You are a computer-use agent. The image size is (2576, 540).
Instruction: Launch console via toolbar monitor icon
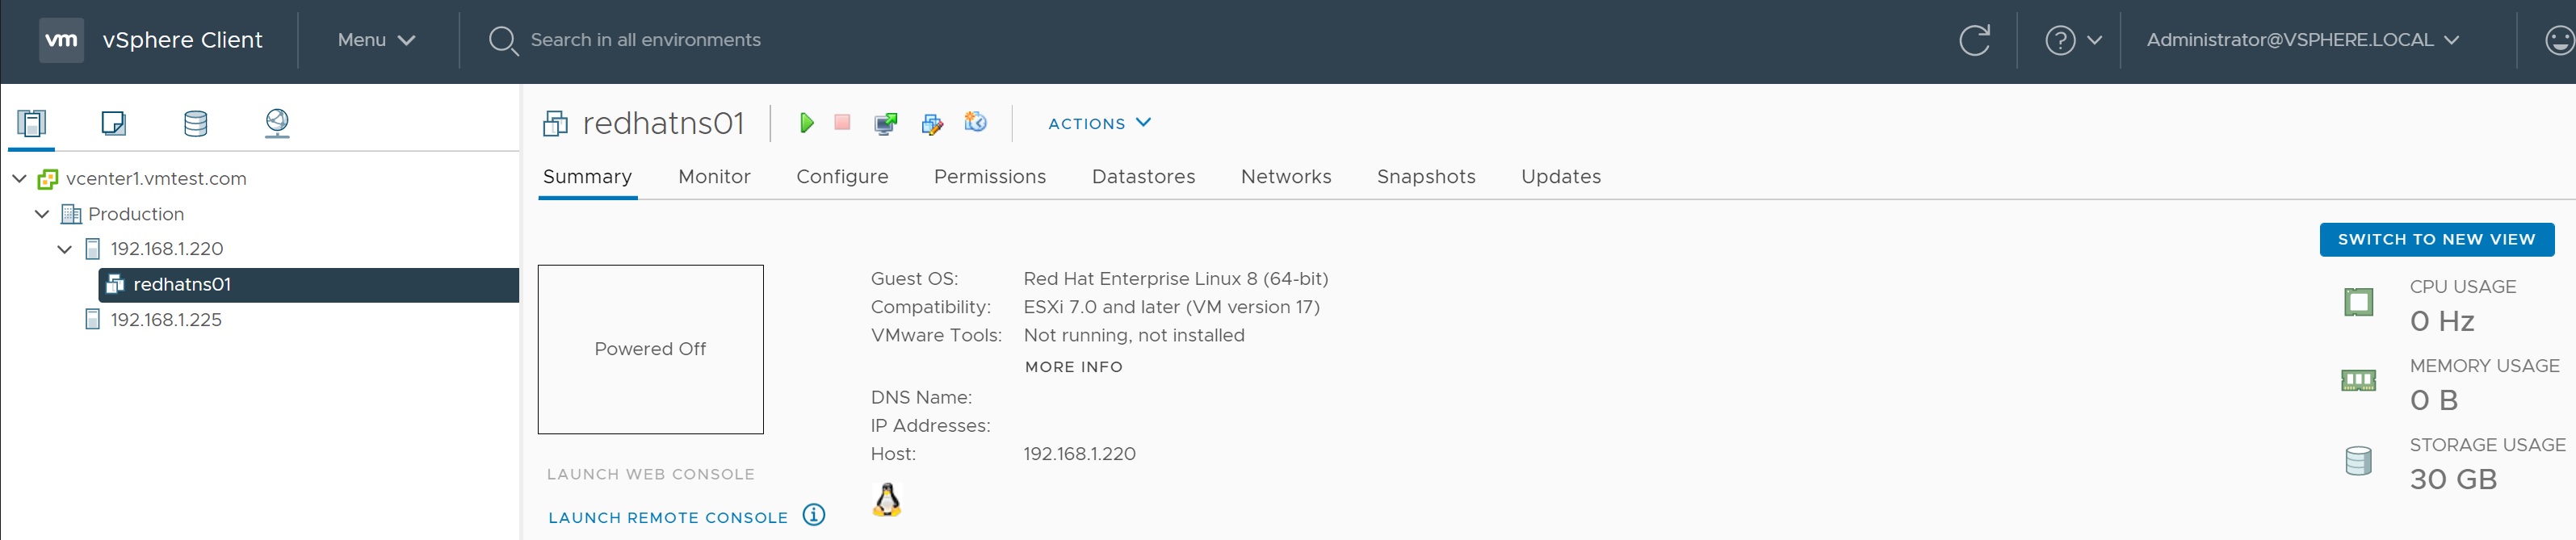point(885,123)
